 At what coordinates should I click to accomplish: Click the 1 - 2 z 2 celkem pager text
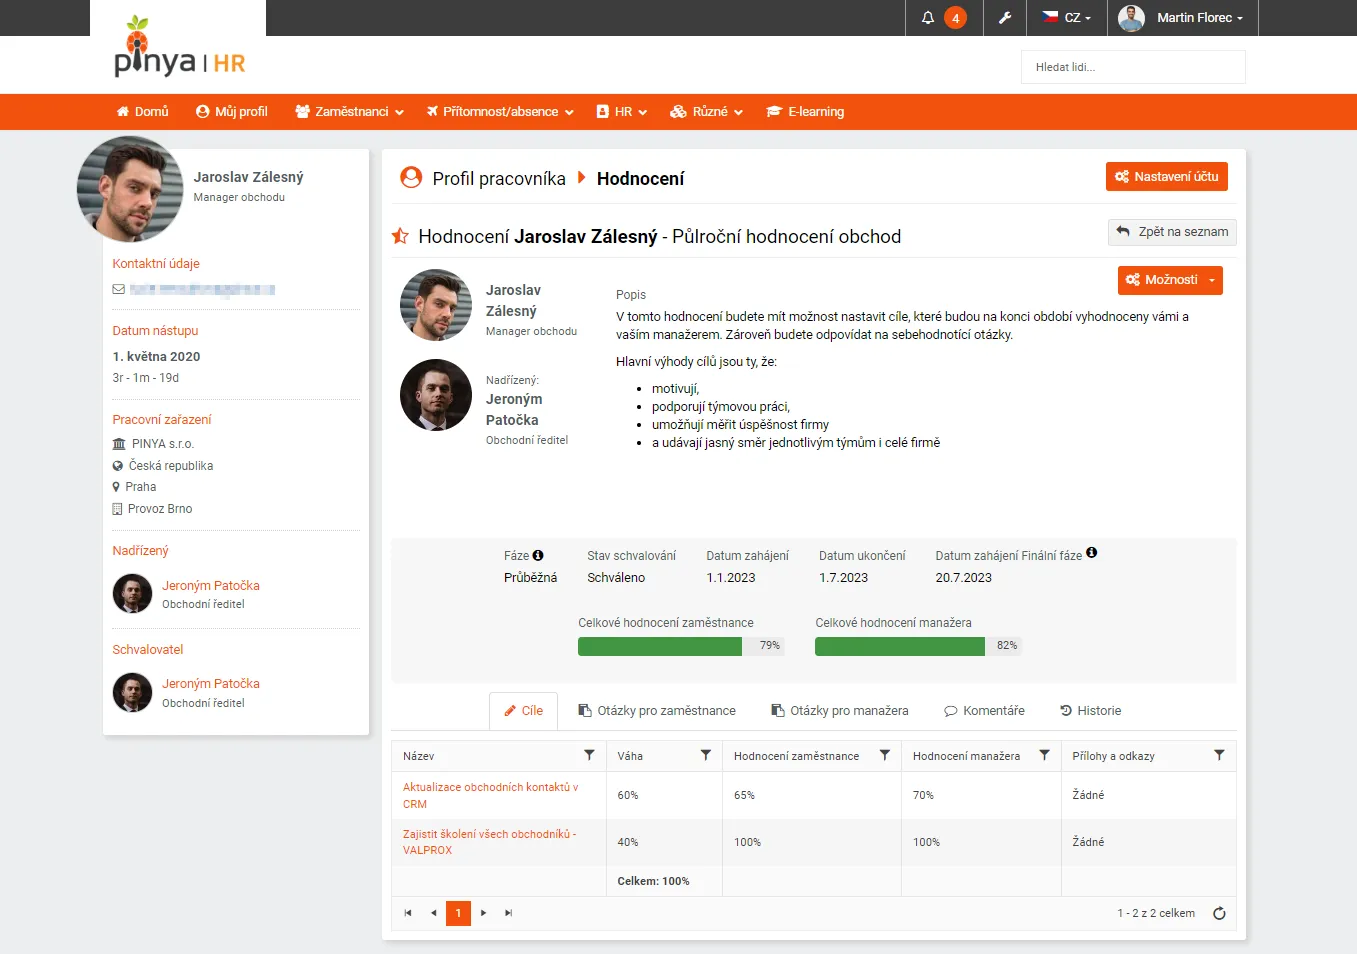(1156, 913)
